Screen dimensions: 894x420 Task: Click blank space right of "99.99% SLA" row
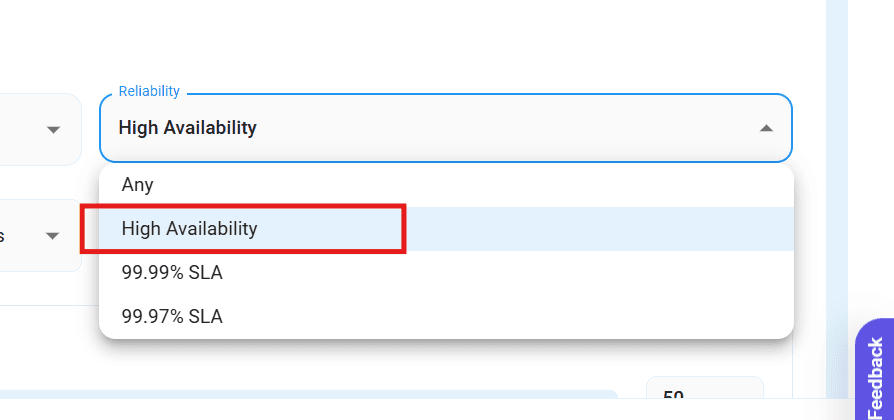coord(500,273)
